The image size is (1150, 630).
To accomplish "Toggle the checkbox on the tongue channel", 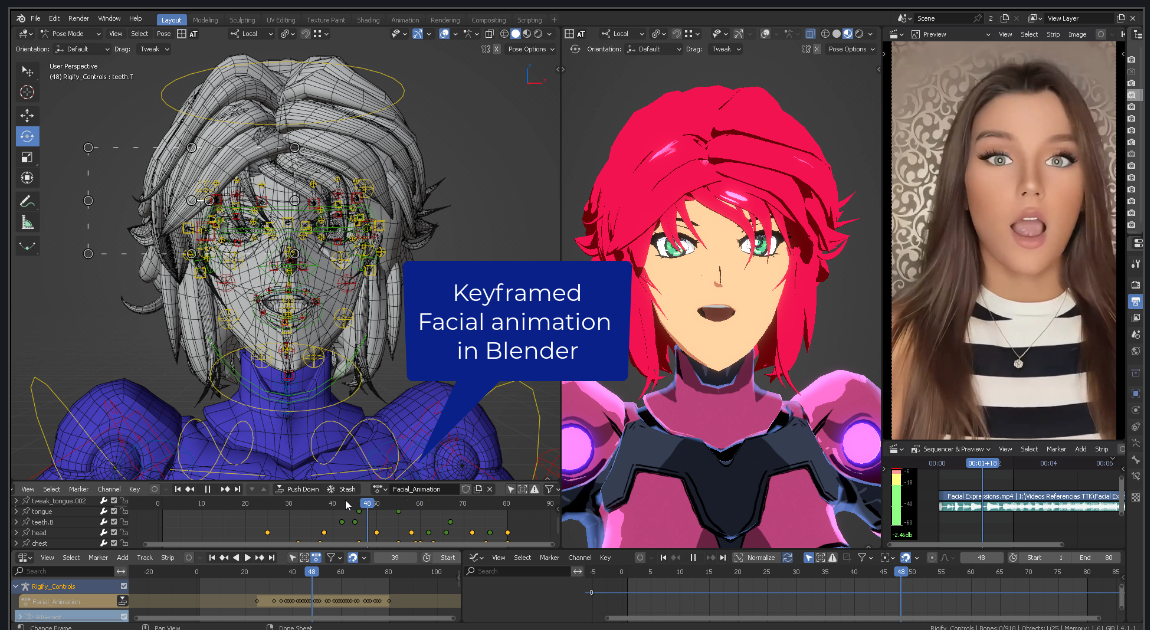I will pos(114,511).
